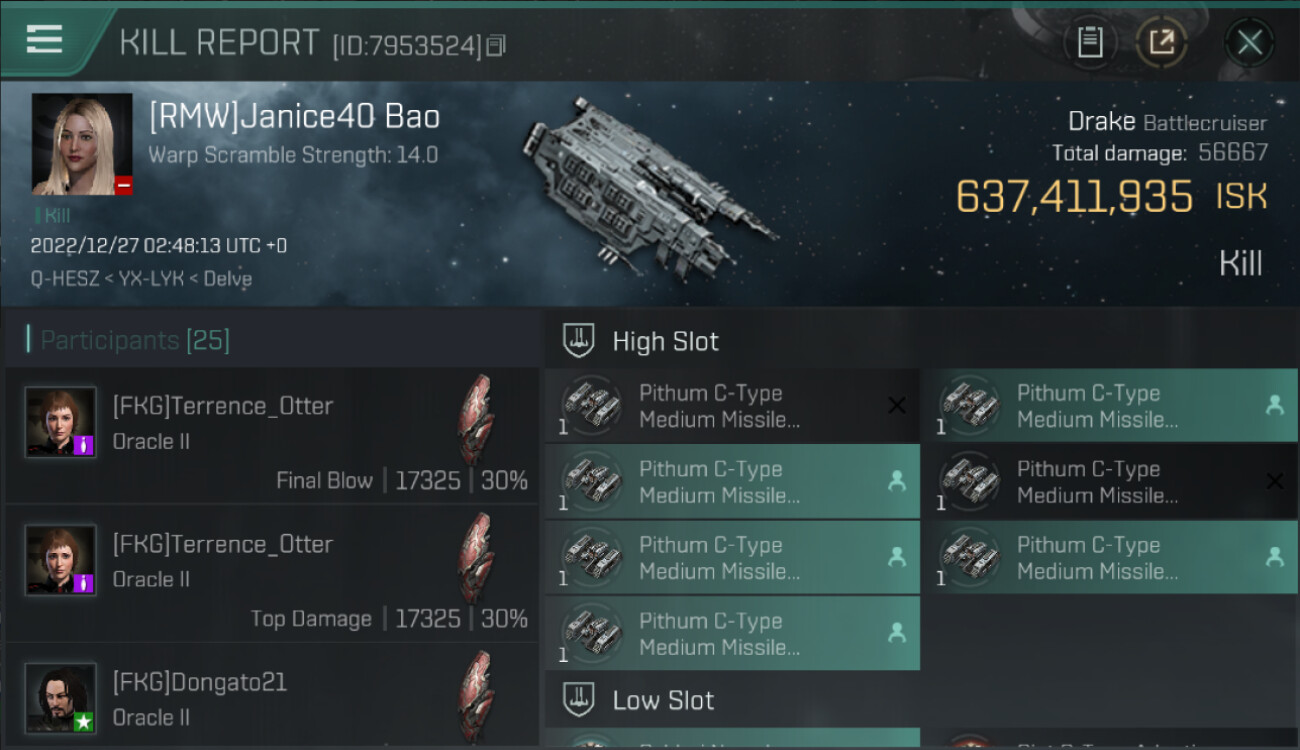Click person icon on top-right launcher

tap(1275, 405)
